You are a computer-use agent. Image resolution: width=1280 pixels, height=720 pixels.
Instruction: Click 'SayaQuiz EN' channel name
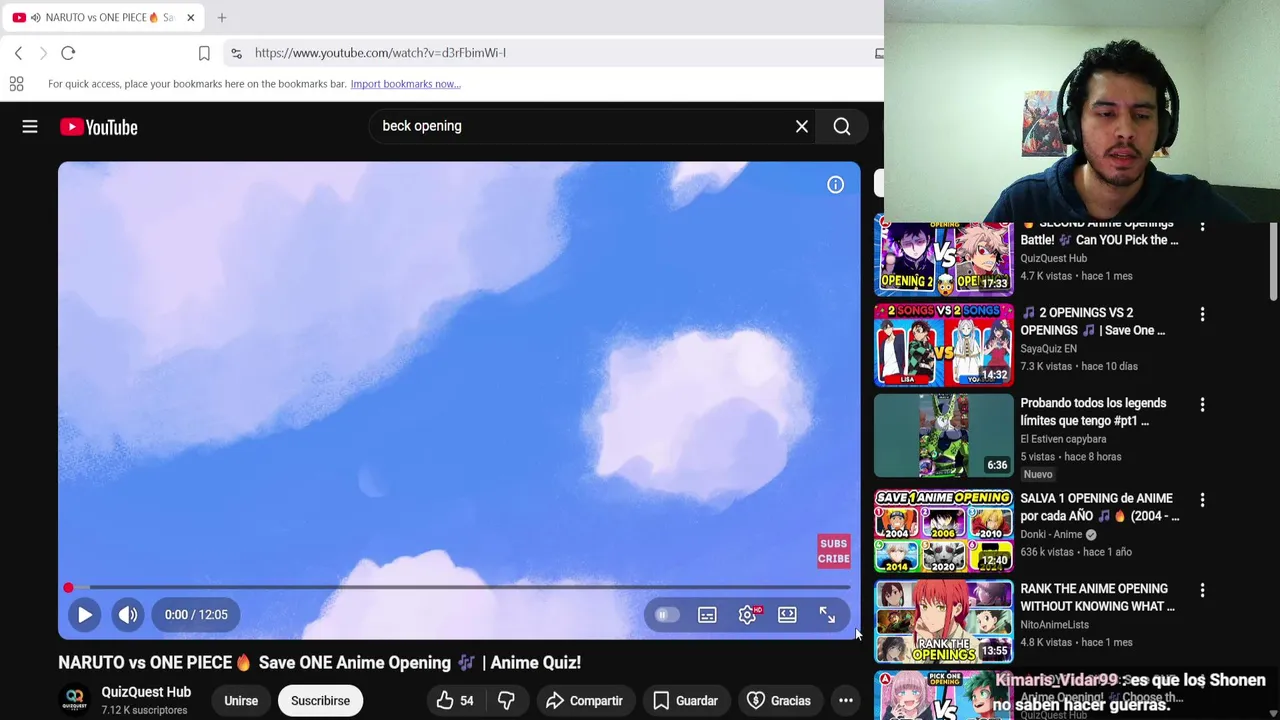tap(1048, 349)
